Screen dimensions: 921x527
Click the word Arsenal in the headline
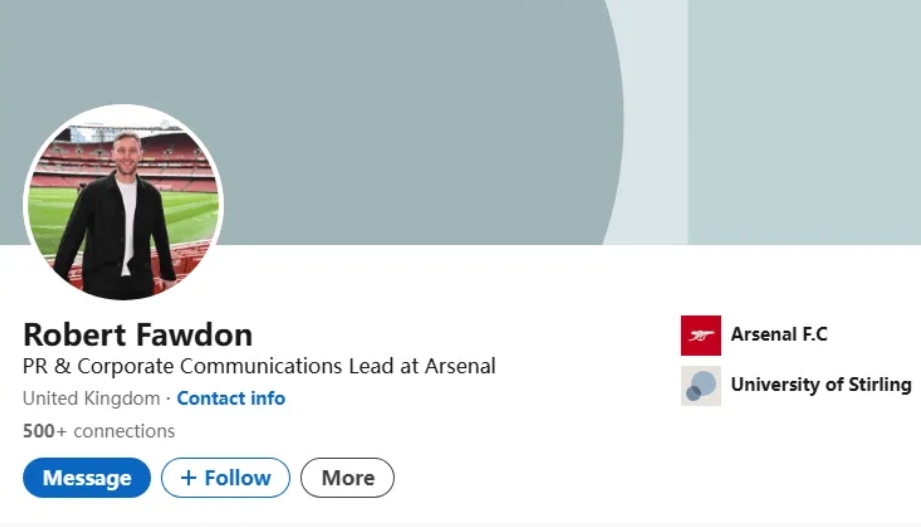click(x=460, y=366)
